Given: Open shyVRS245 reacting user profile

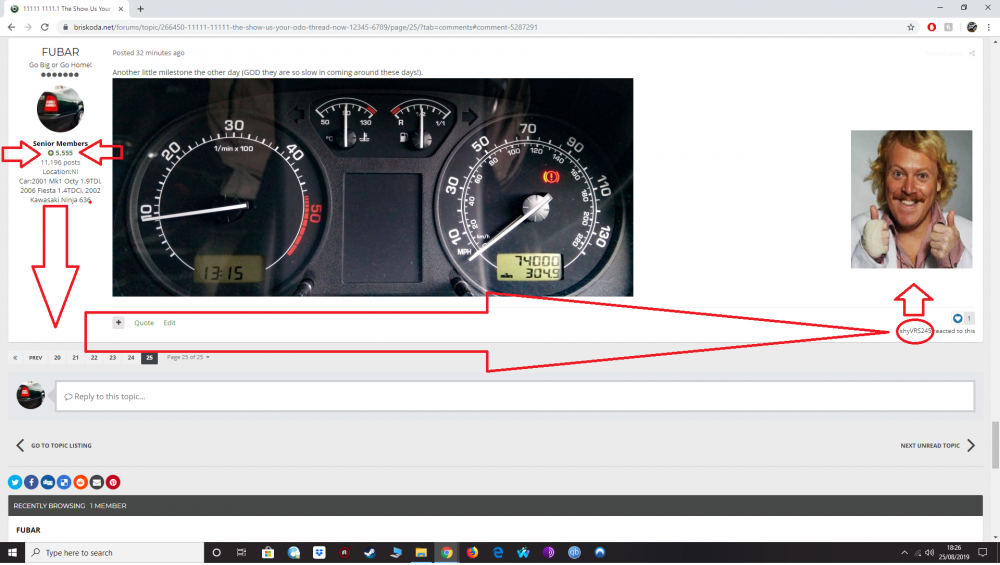Looking at the screenshot, I should click(915, 331).
